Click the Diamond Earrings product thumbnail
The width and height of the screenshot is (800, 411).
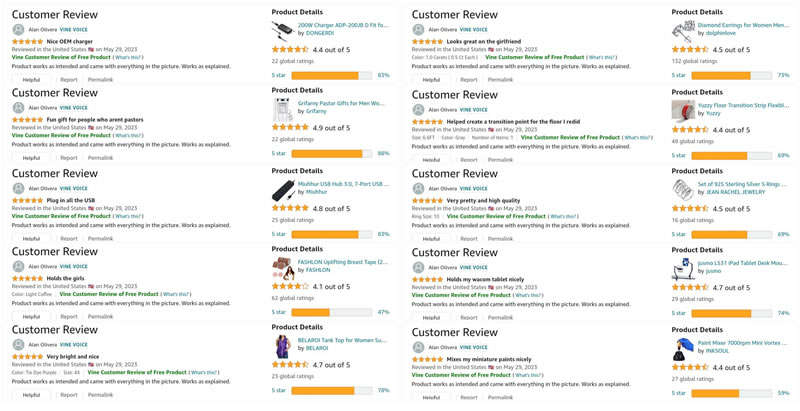pyautogui.click(x=684, y=31)
